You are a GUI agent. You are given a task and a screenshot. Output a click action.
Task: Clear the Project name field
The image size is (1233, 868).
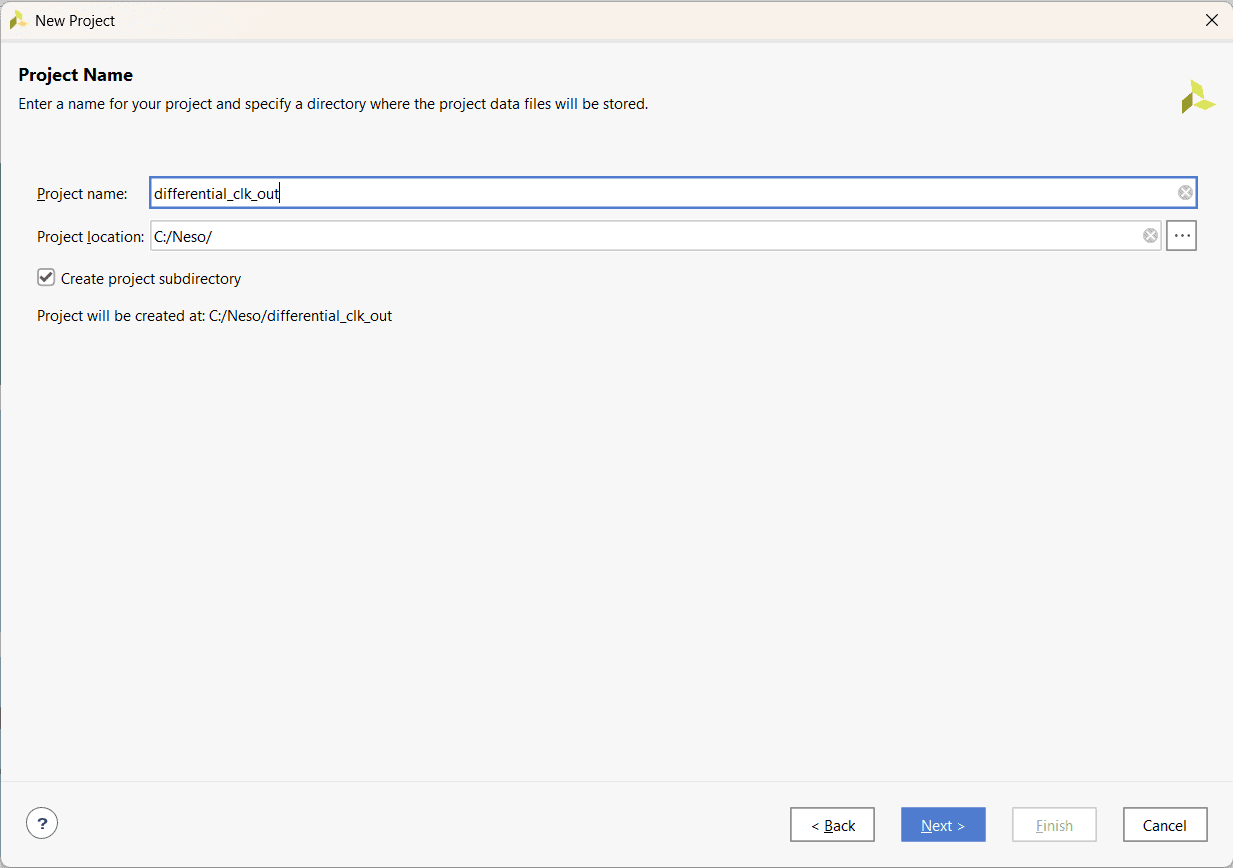click(x=1184, y=193)
